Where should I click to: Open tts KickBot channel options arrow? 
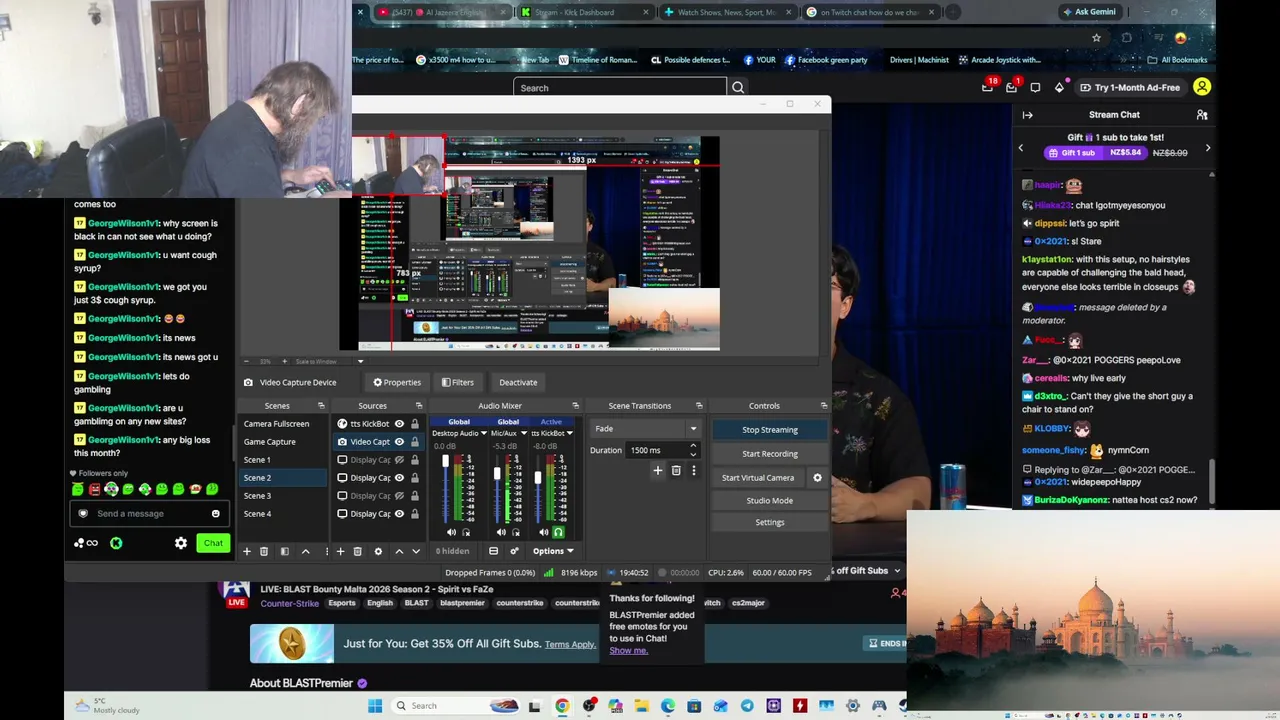[x=570, y=434]
